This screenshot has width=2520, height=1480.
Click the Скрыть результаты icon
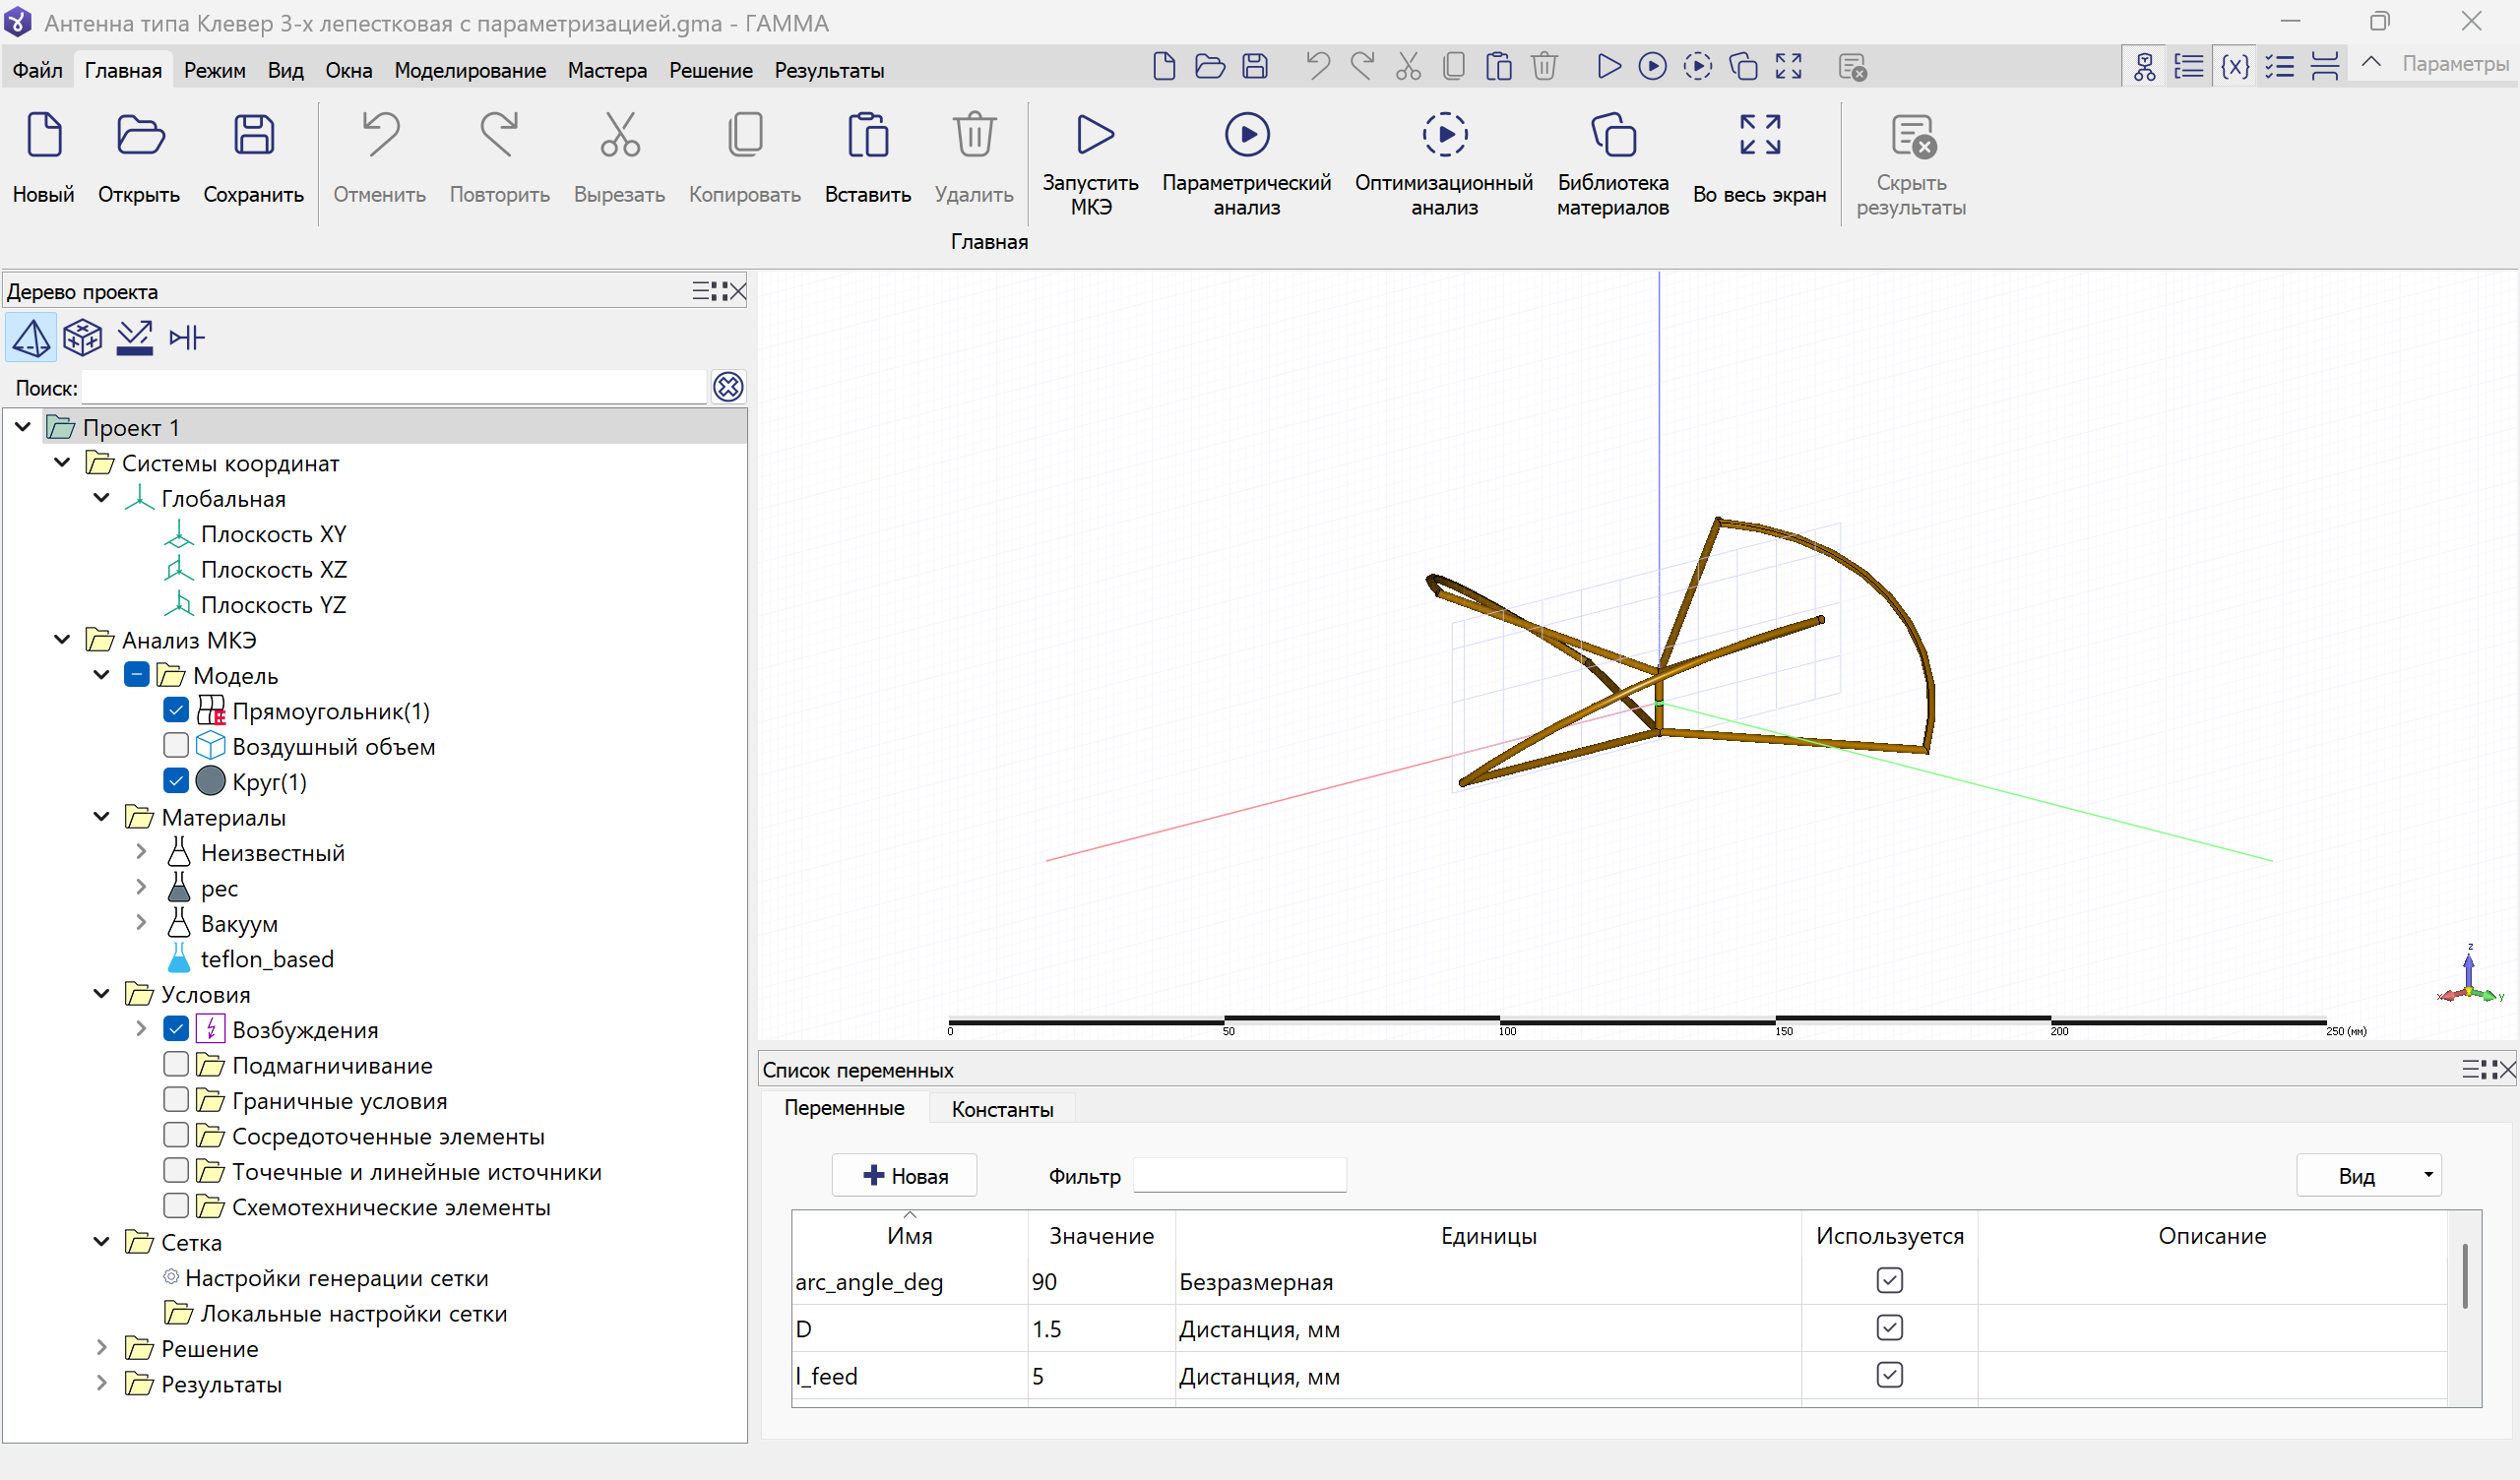pyautogui.click(x=1911, y=138)
